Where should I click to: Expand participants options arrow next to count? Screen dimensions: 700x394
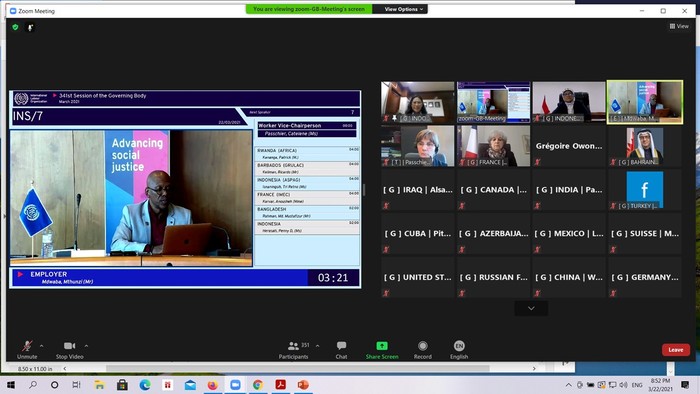[317, 346]
